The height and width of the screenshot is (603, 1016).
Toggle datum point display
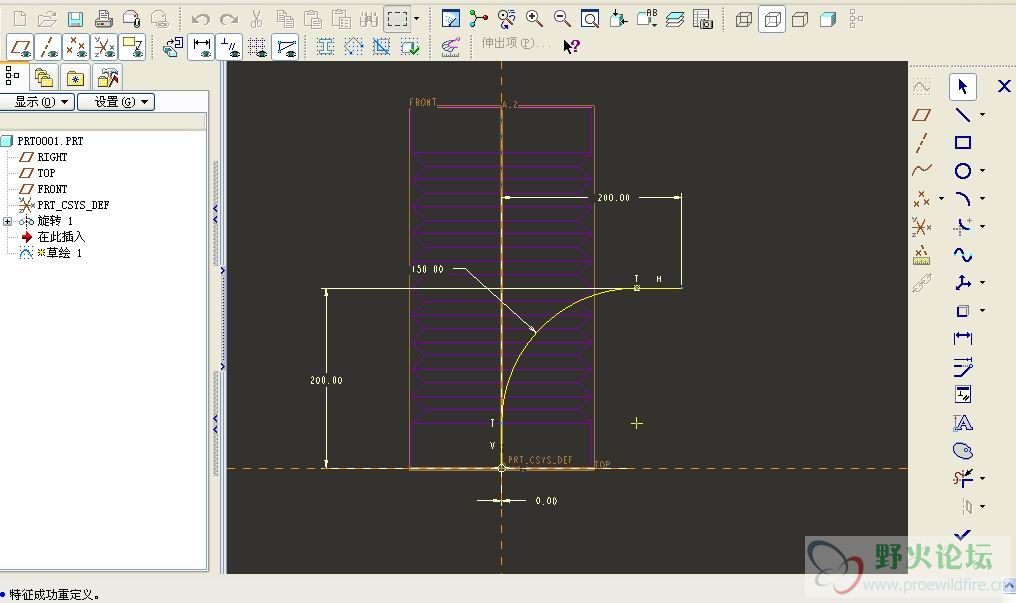click(76, 47)
